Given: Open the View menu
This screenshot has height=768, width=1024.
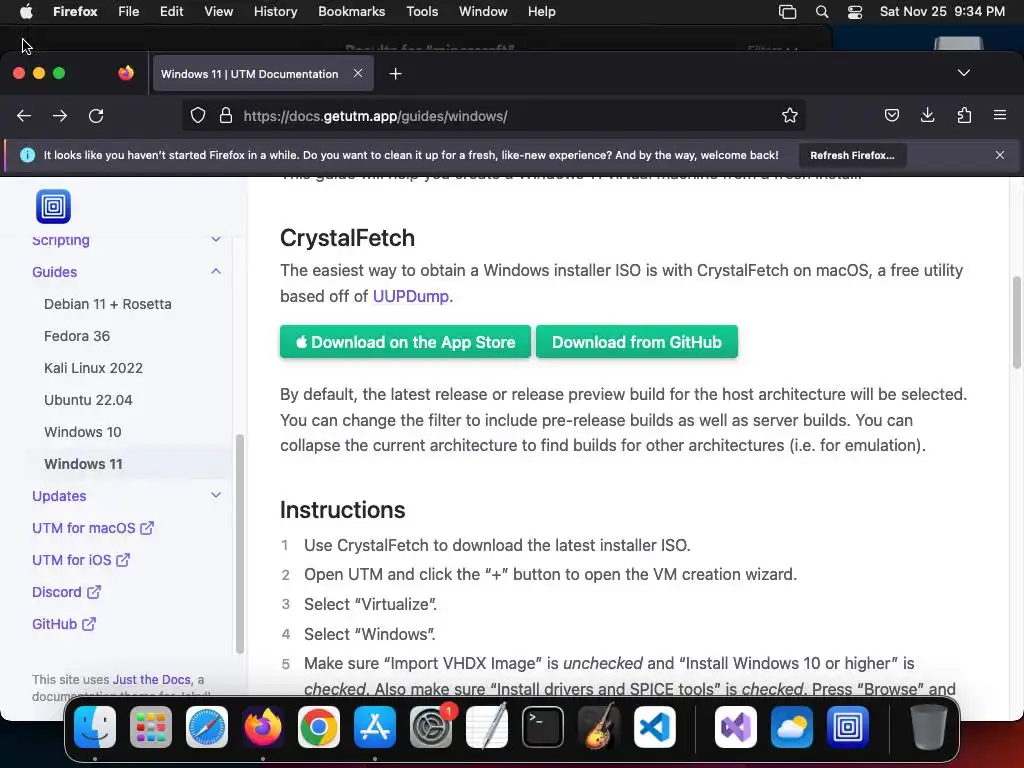Looking at the screenshot, I should (219, 12).
